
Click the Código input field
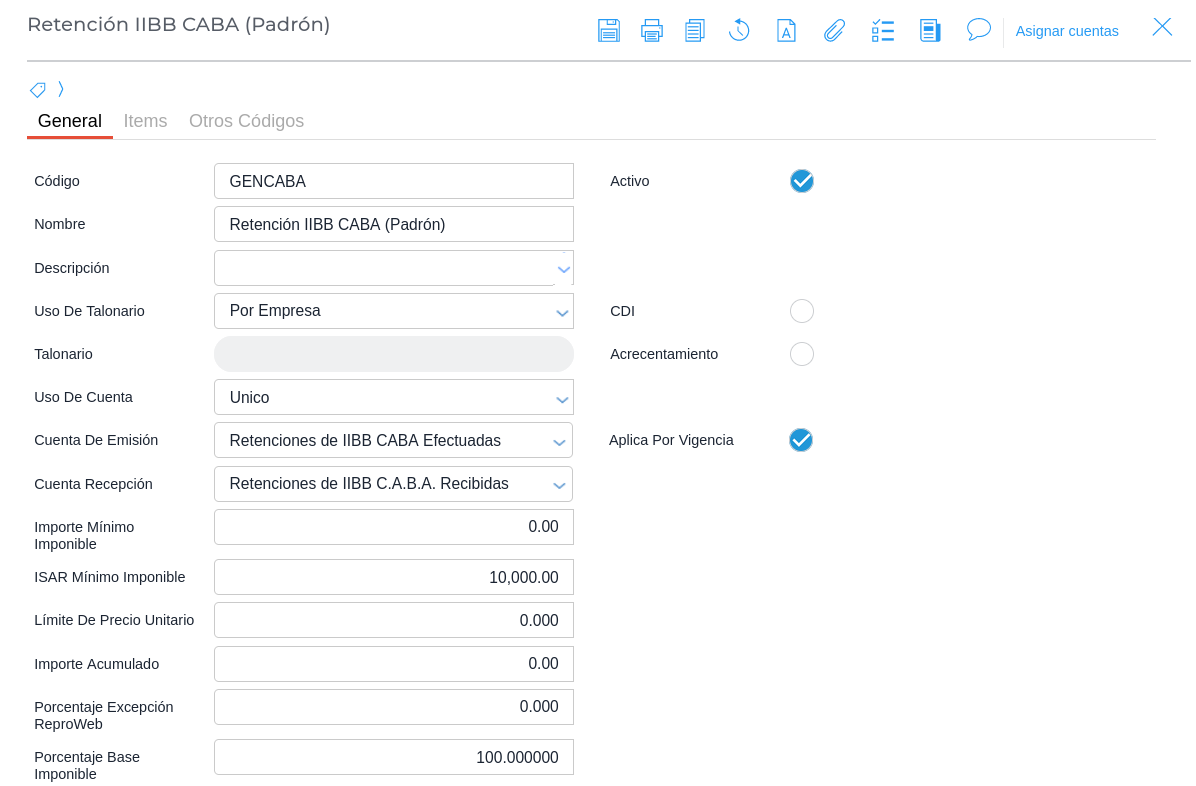393,181
